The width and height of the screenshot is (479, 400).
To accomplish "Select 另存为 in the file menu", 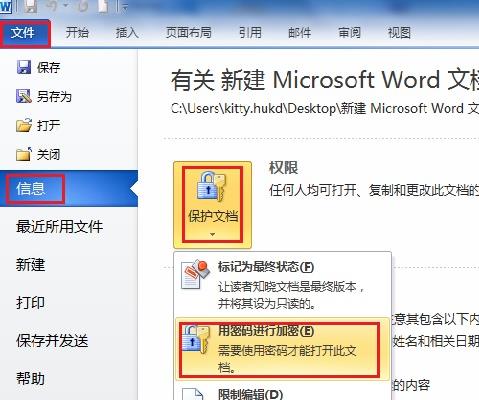I will (54, 97).
